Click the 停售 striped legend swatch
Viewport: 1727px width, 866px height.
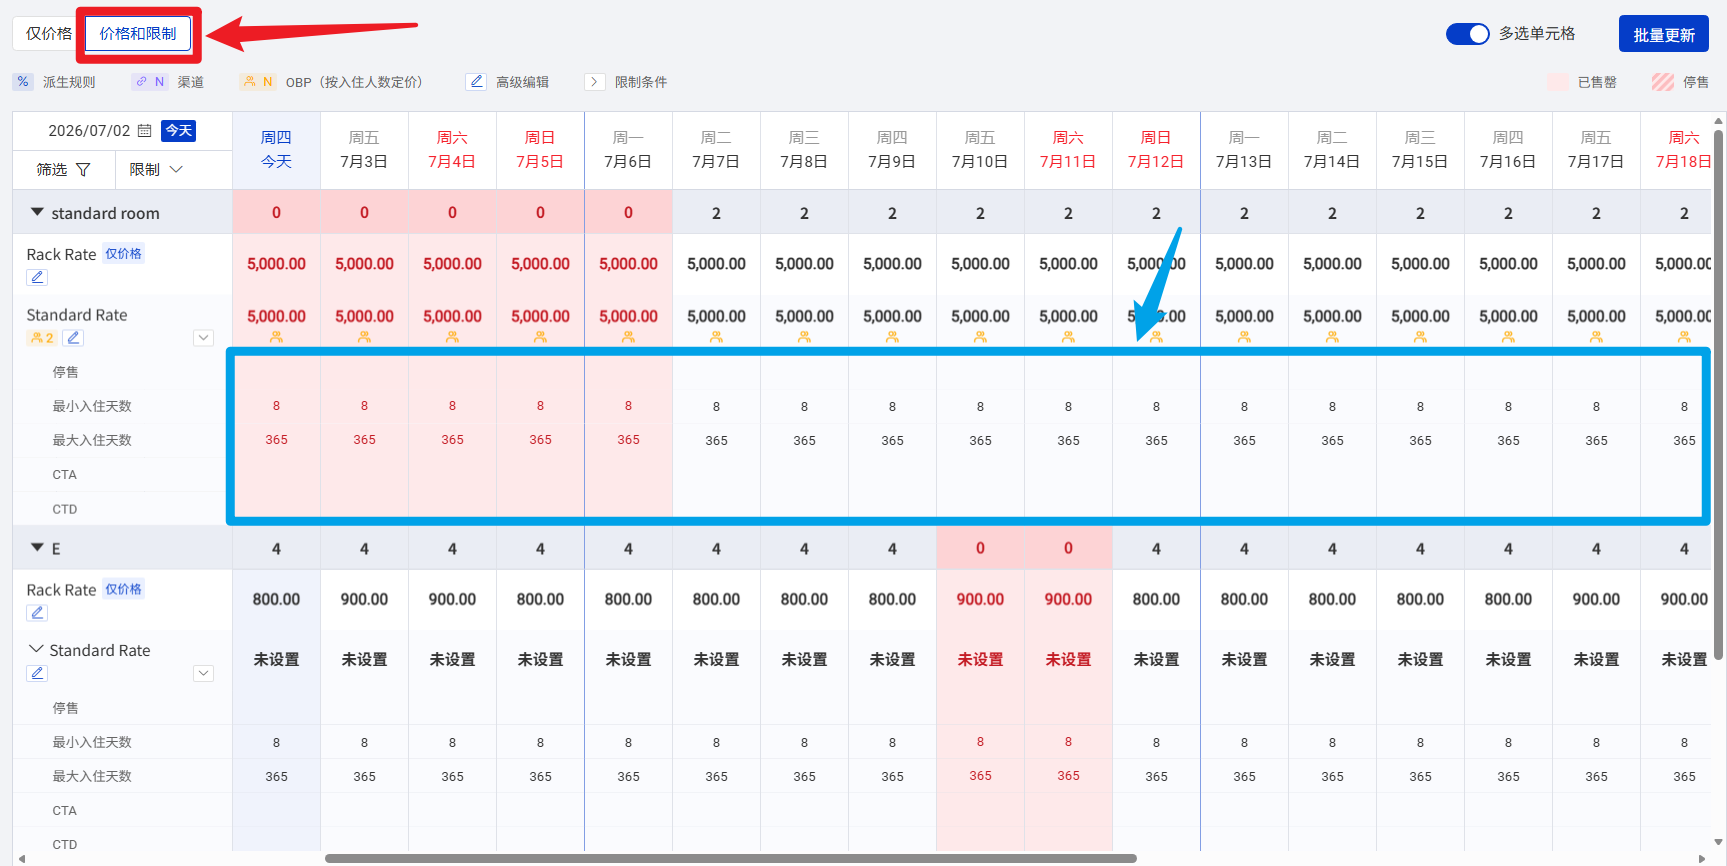(1663, 82)
